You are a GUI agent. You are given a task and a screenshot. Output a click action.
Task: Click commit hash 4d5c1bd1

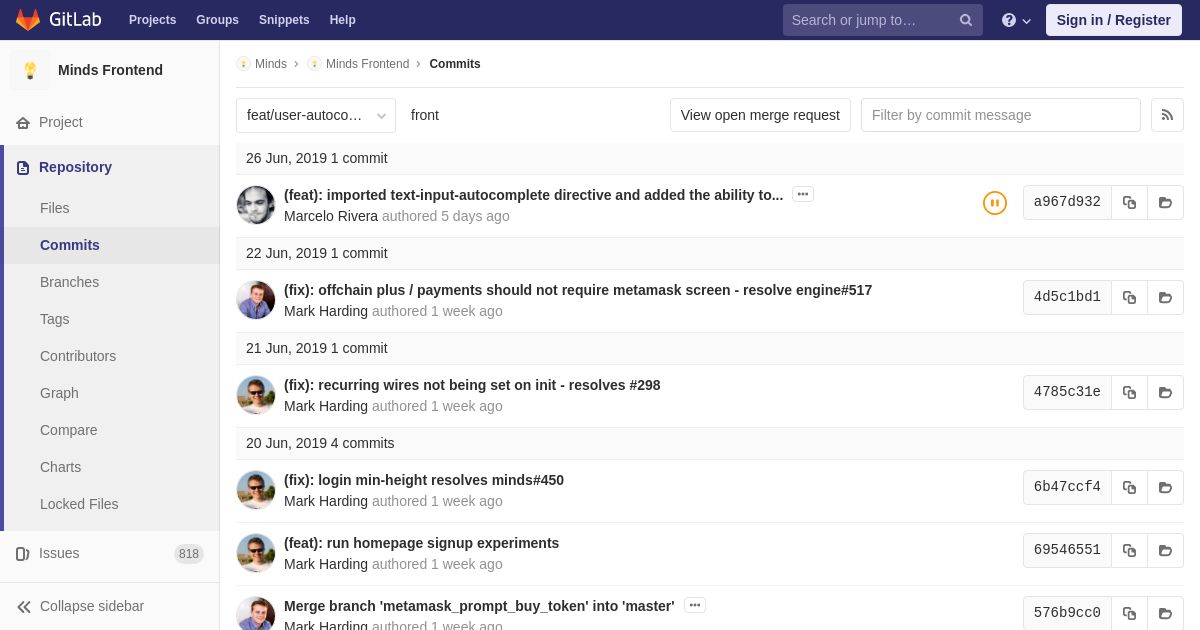pos(1067,297)
